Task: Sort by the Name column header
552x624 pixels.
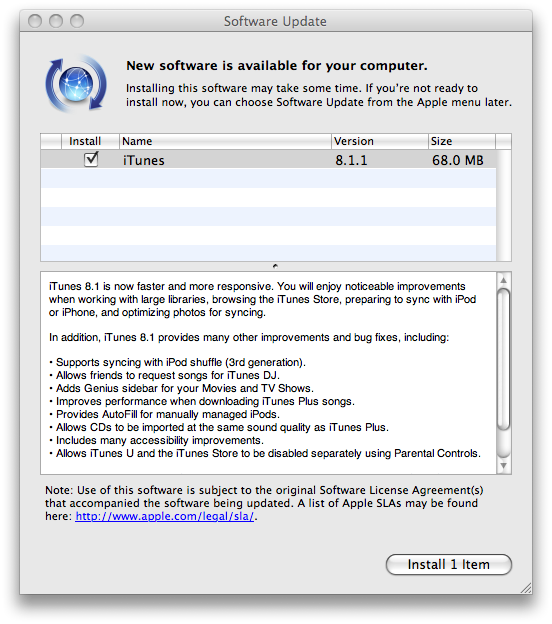Action: pos(225,141)
